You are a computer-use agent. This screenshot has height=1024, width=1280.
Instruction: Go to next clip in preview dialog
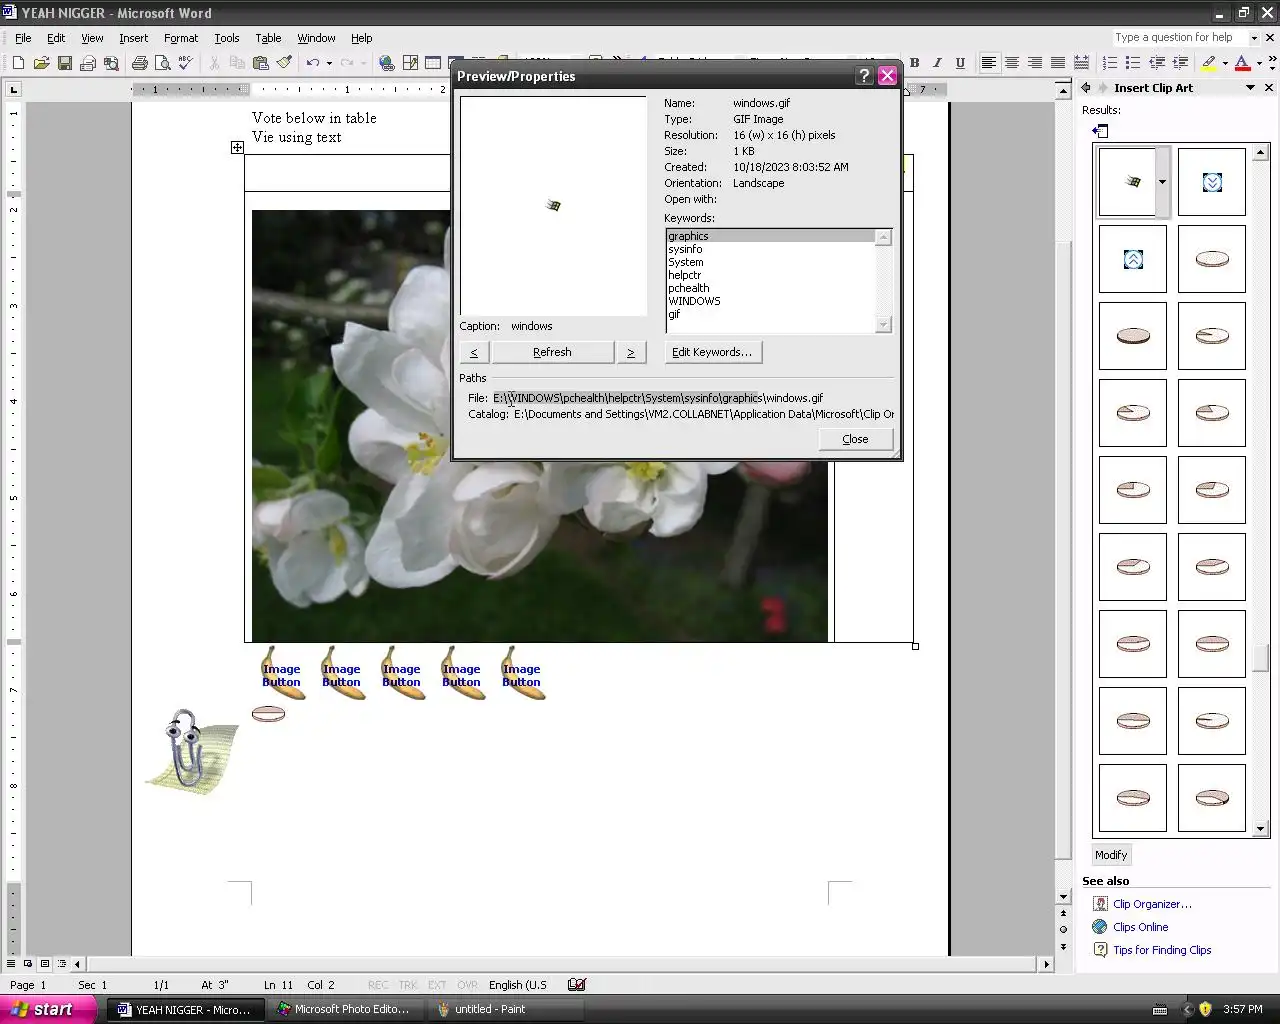point(630,352)
